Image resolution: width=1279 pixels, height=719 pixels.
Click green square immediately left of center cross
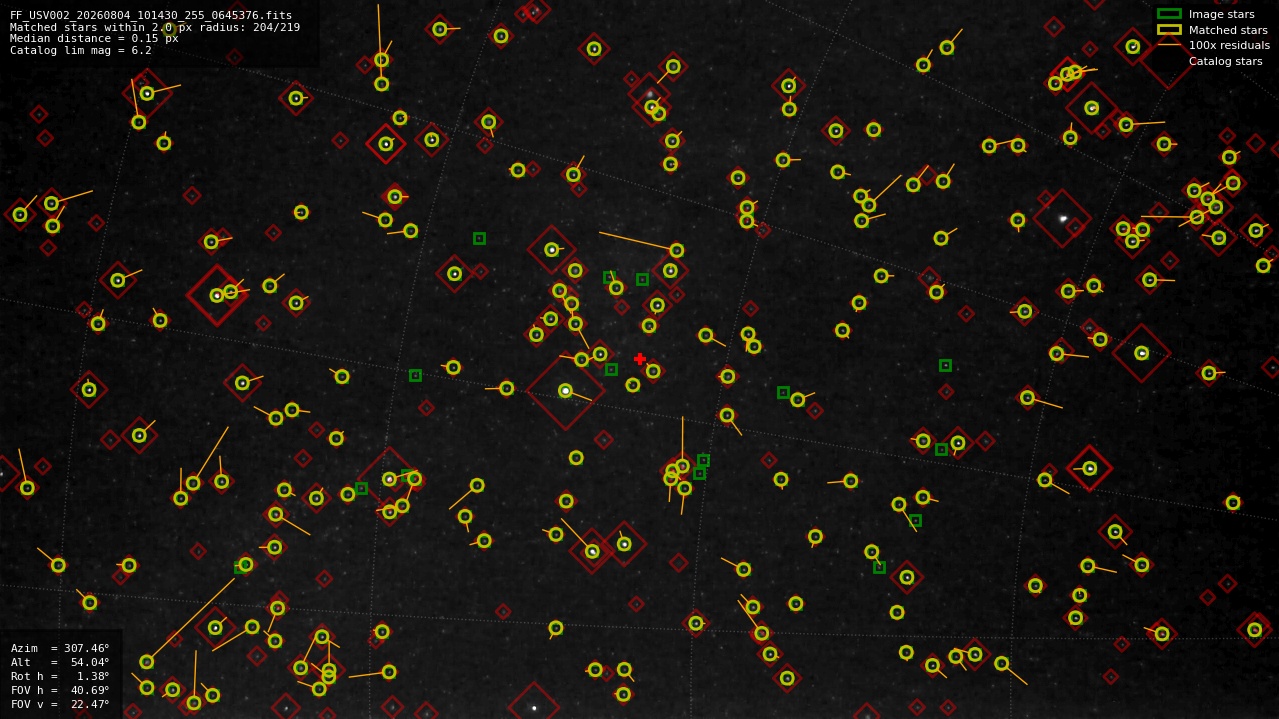[x=611, y=369]
